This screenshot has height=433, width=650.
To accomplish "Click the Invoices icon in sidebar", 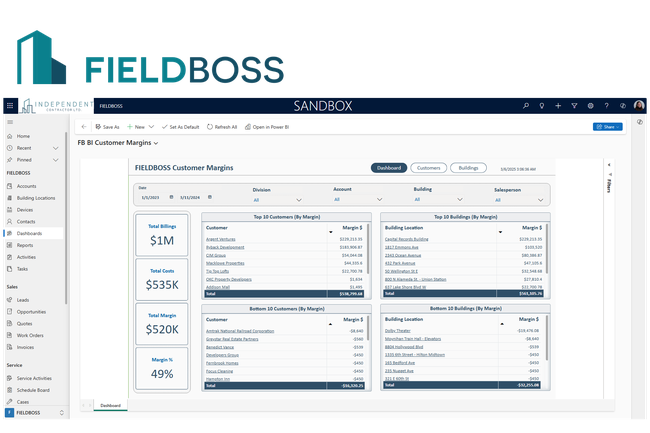I will tap(10, 347).
